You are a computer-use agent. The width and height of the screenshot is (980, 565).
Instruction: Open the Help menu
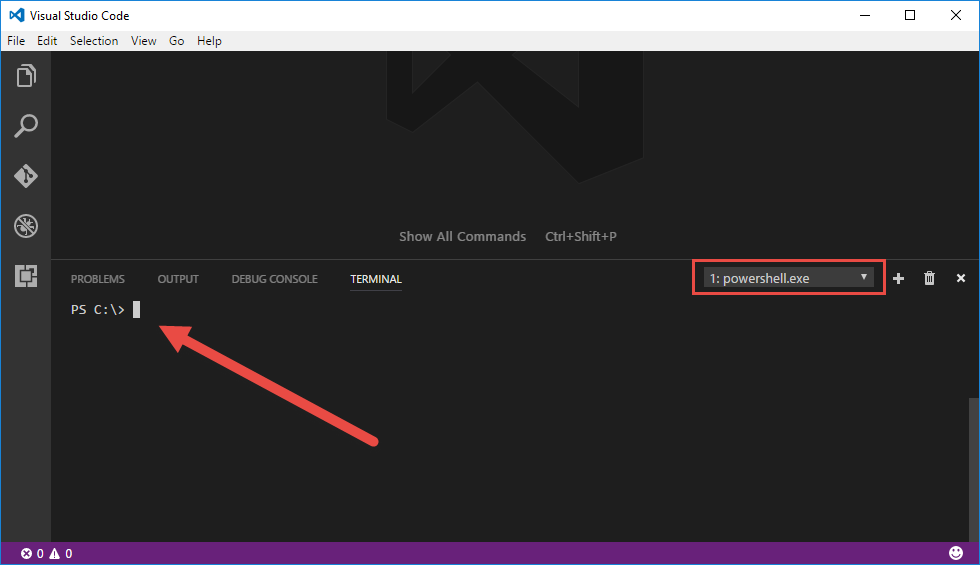[209, 41]
